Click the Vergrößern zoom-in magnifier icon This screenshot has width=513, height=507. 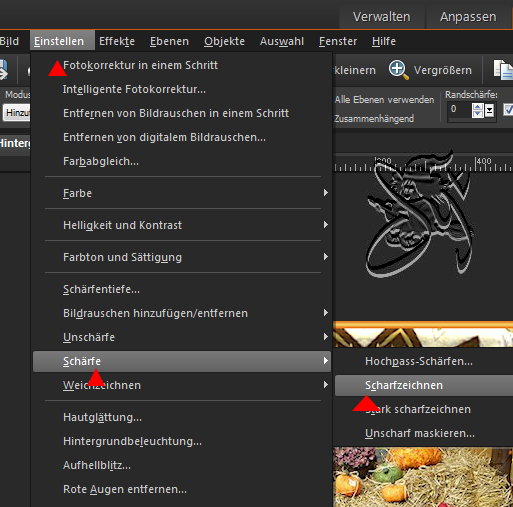coord(398,70)
